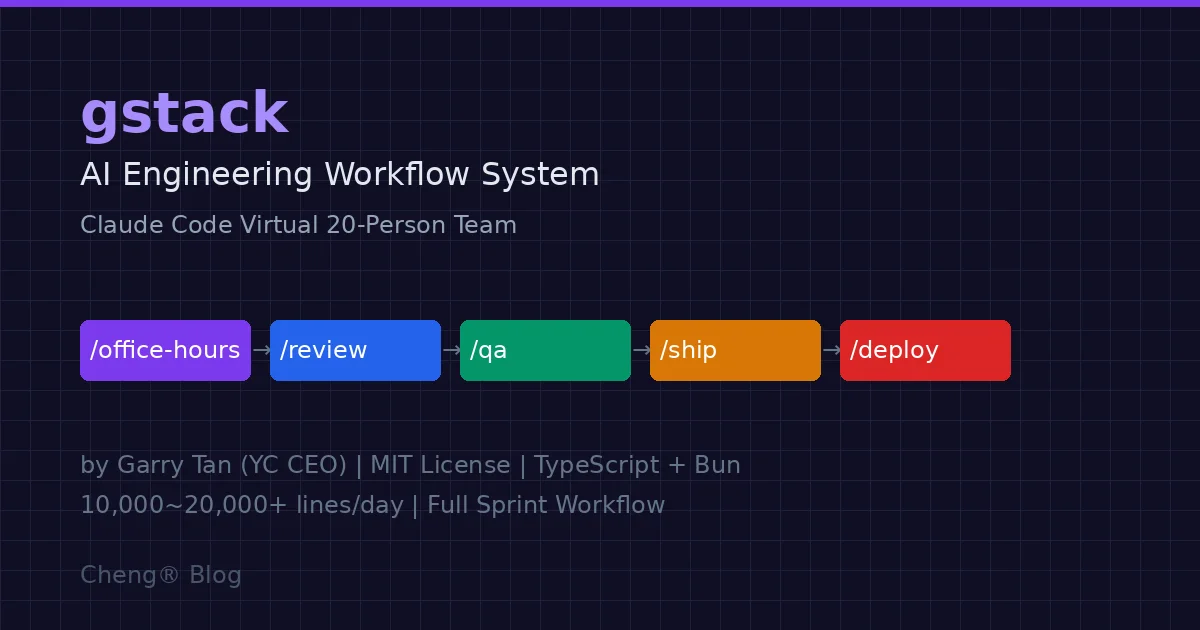Click the "Cheng® Blog" text
The height and width of the screenshot is (630, 1200).
click(161, 575)
